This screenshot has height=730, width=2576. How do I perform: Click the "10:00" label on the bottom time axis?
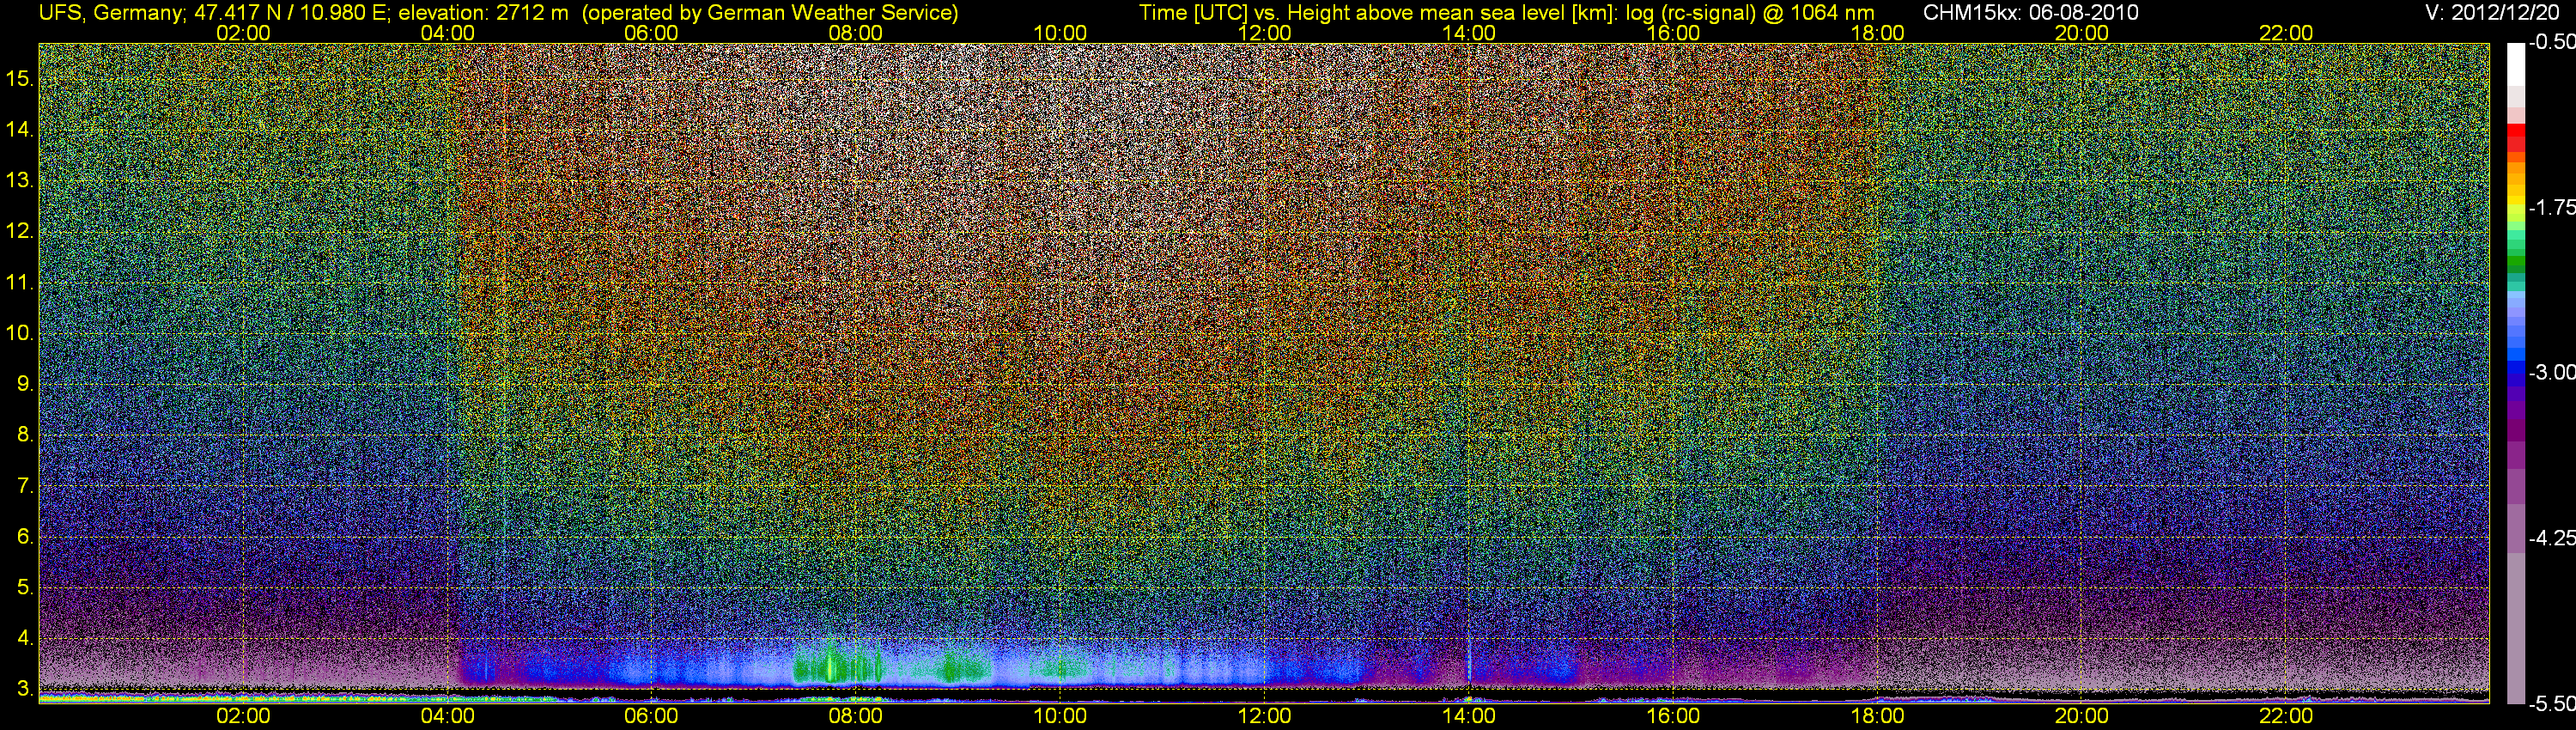click(x=1060, y=717)
